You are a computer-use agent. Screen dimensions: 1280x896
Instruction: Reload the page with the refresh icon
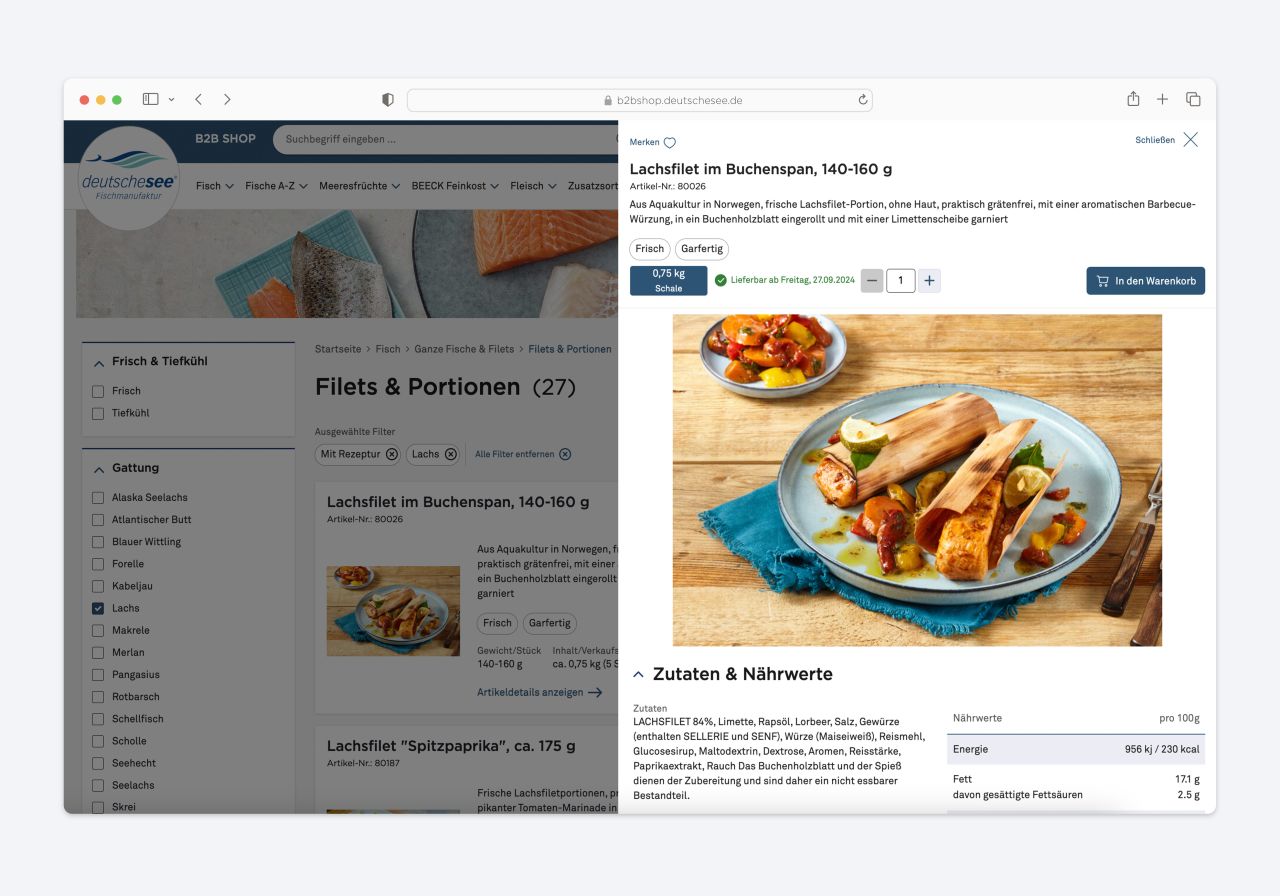pyautogui.click(x=863, y=100)
